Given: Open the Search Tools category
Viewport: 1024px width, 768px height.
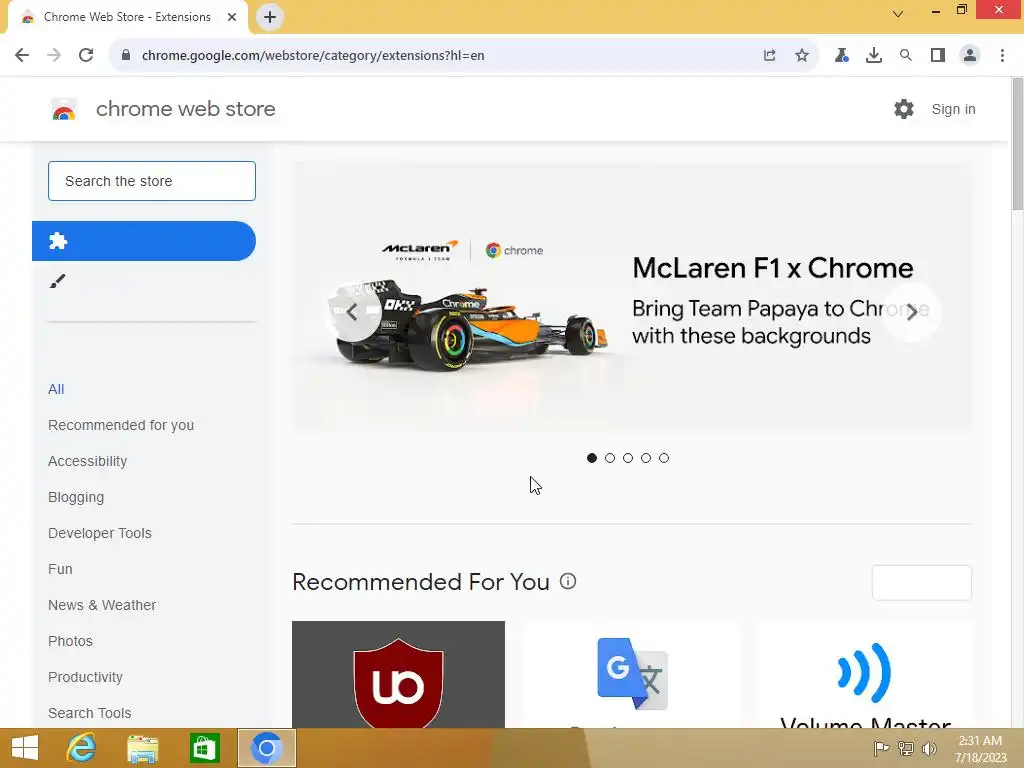Looking at the screenshot, I should click(x=89, y=712).
